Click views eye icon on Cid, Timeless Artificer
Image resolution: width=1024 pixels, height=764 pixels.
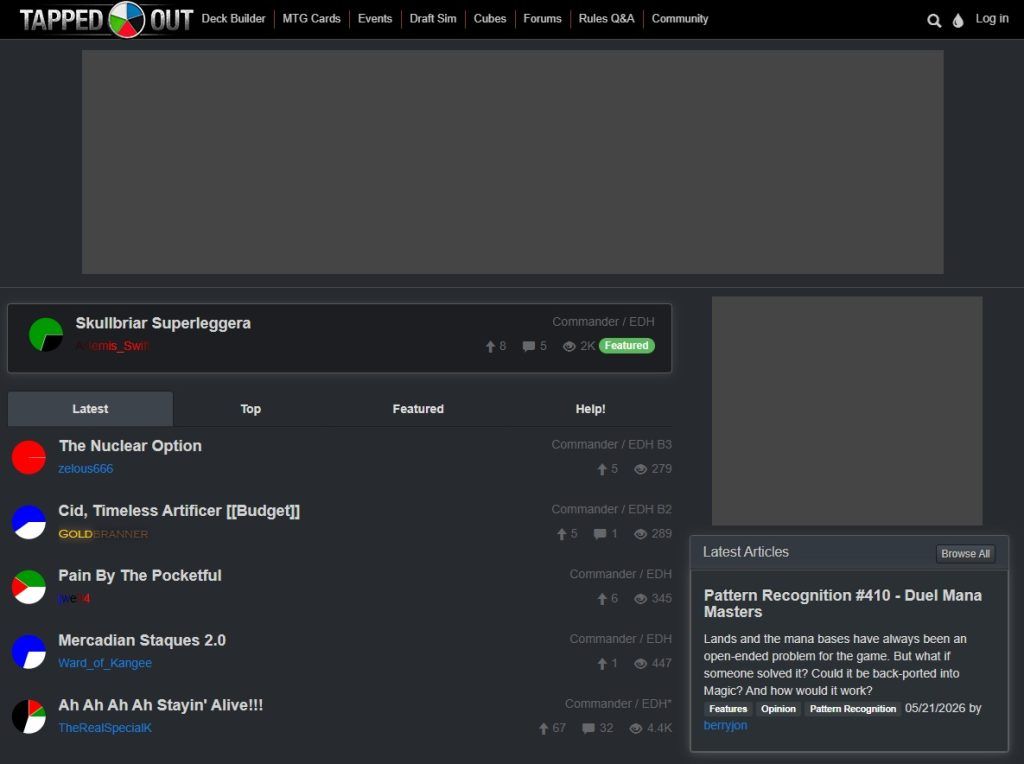(x=640, y=534)
